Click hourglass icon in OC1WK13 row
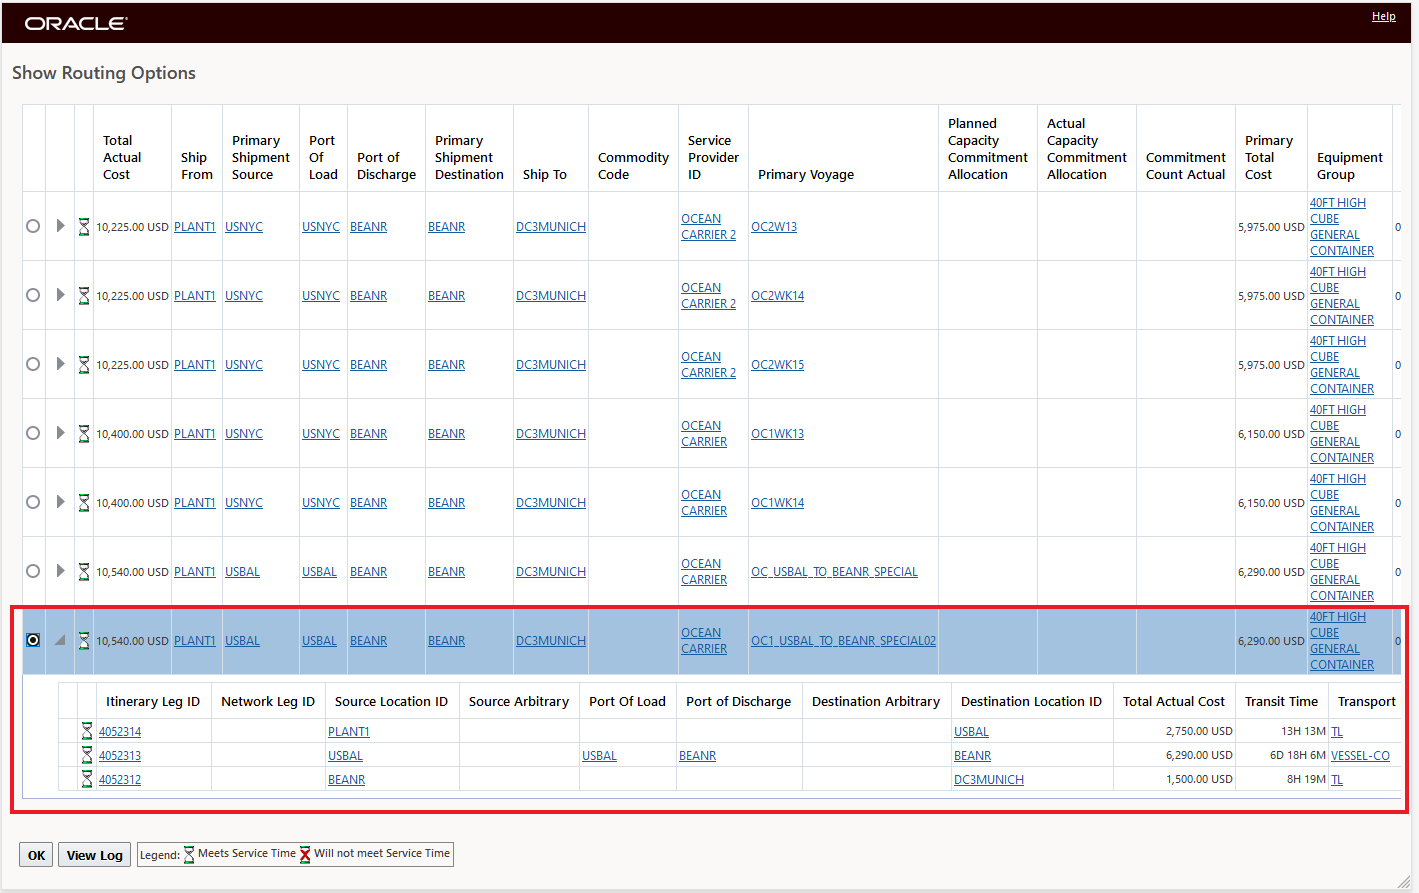 [84, 433]
